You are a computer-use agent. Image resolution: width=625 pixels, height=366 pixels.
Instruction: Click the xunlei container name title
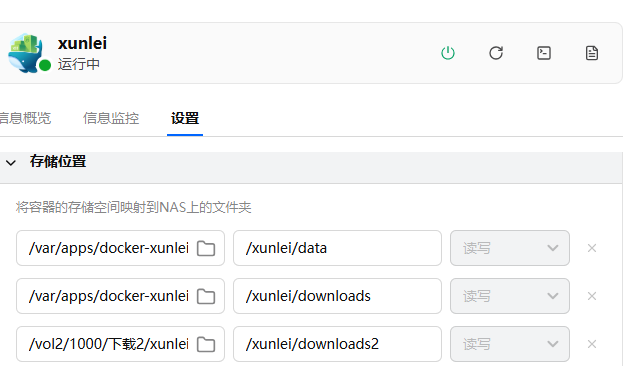(x=82, y=43)
